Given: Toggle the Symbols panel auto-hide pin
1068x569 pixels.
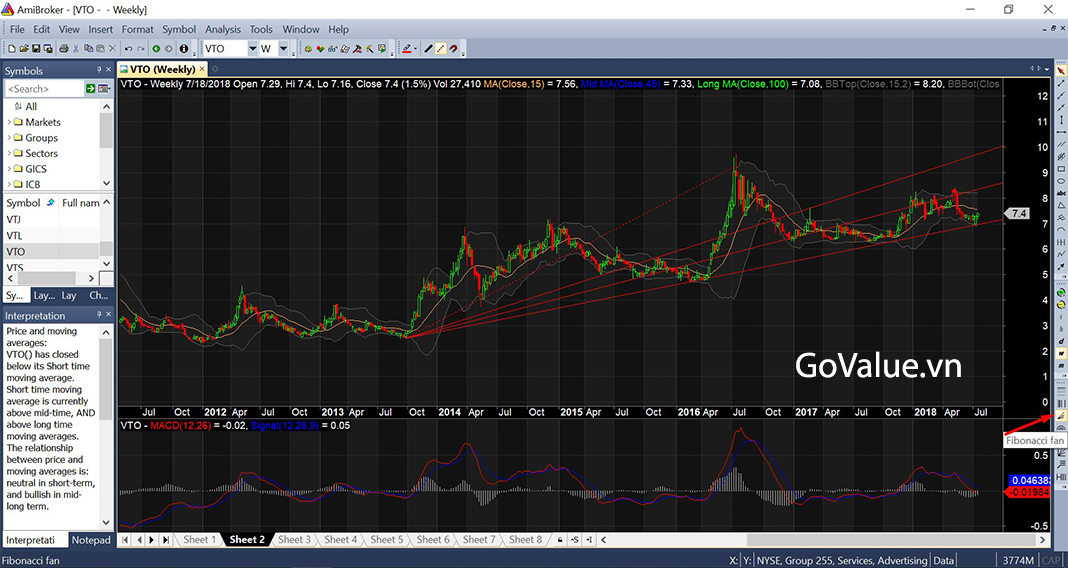Looking at the screenshot, I should click(99, 70).
